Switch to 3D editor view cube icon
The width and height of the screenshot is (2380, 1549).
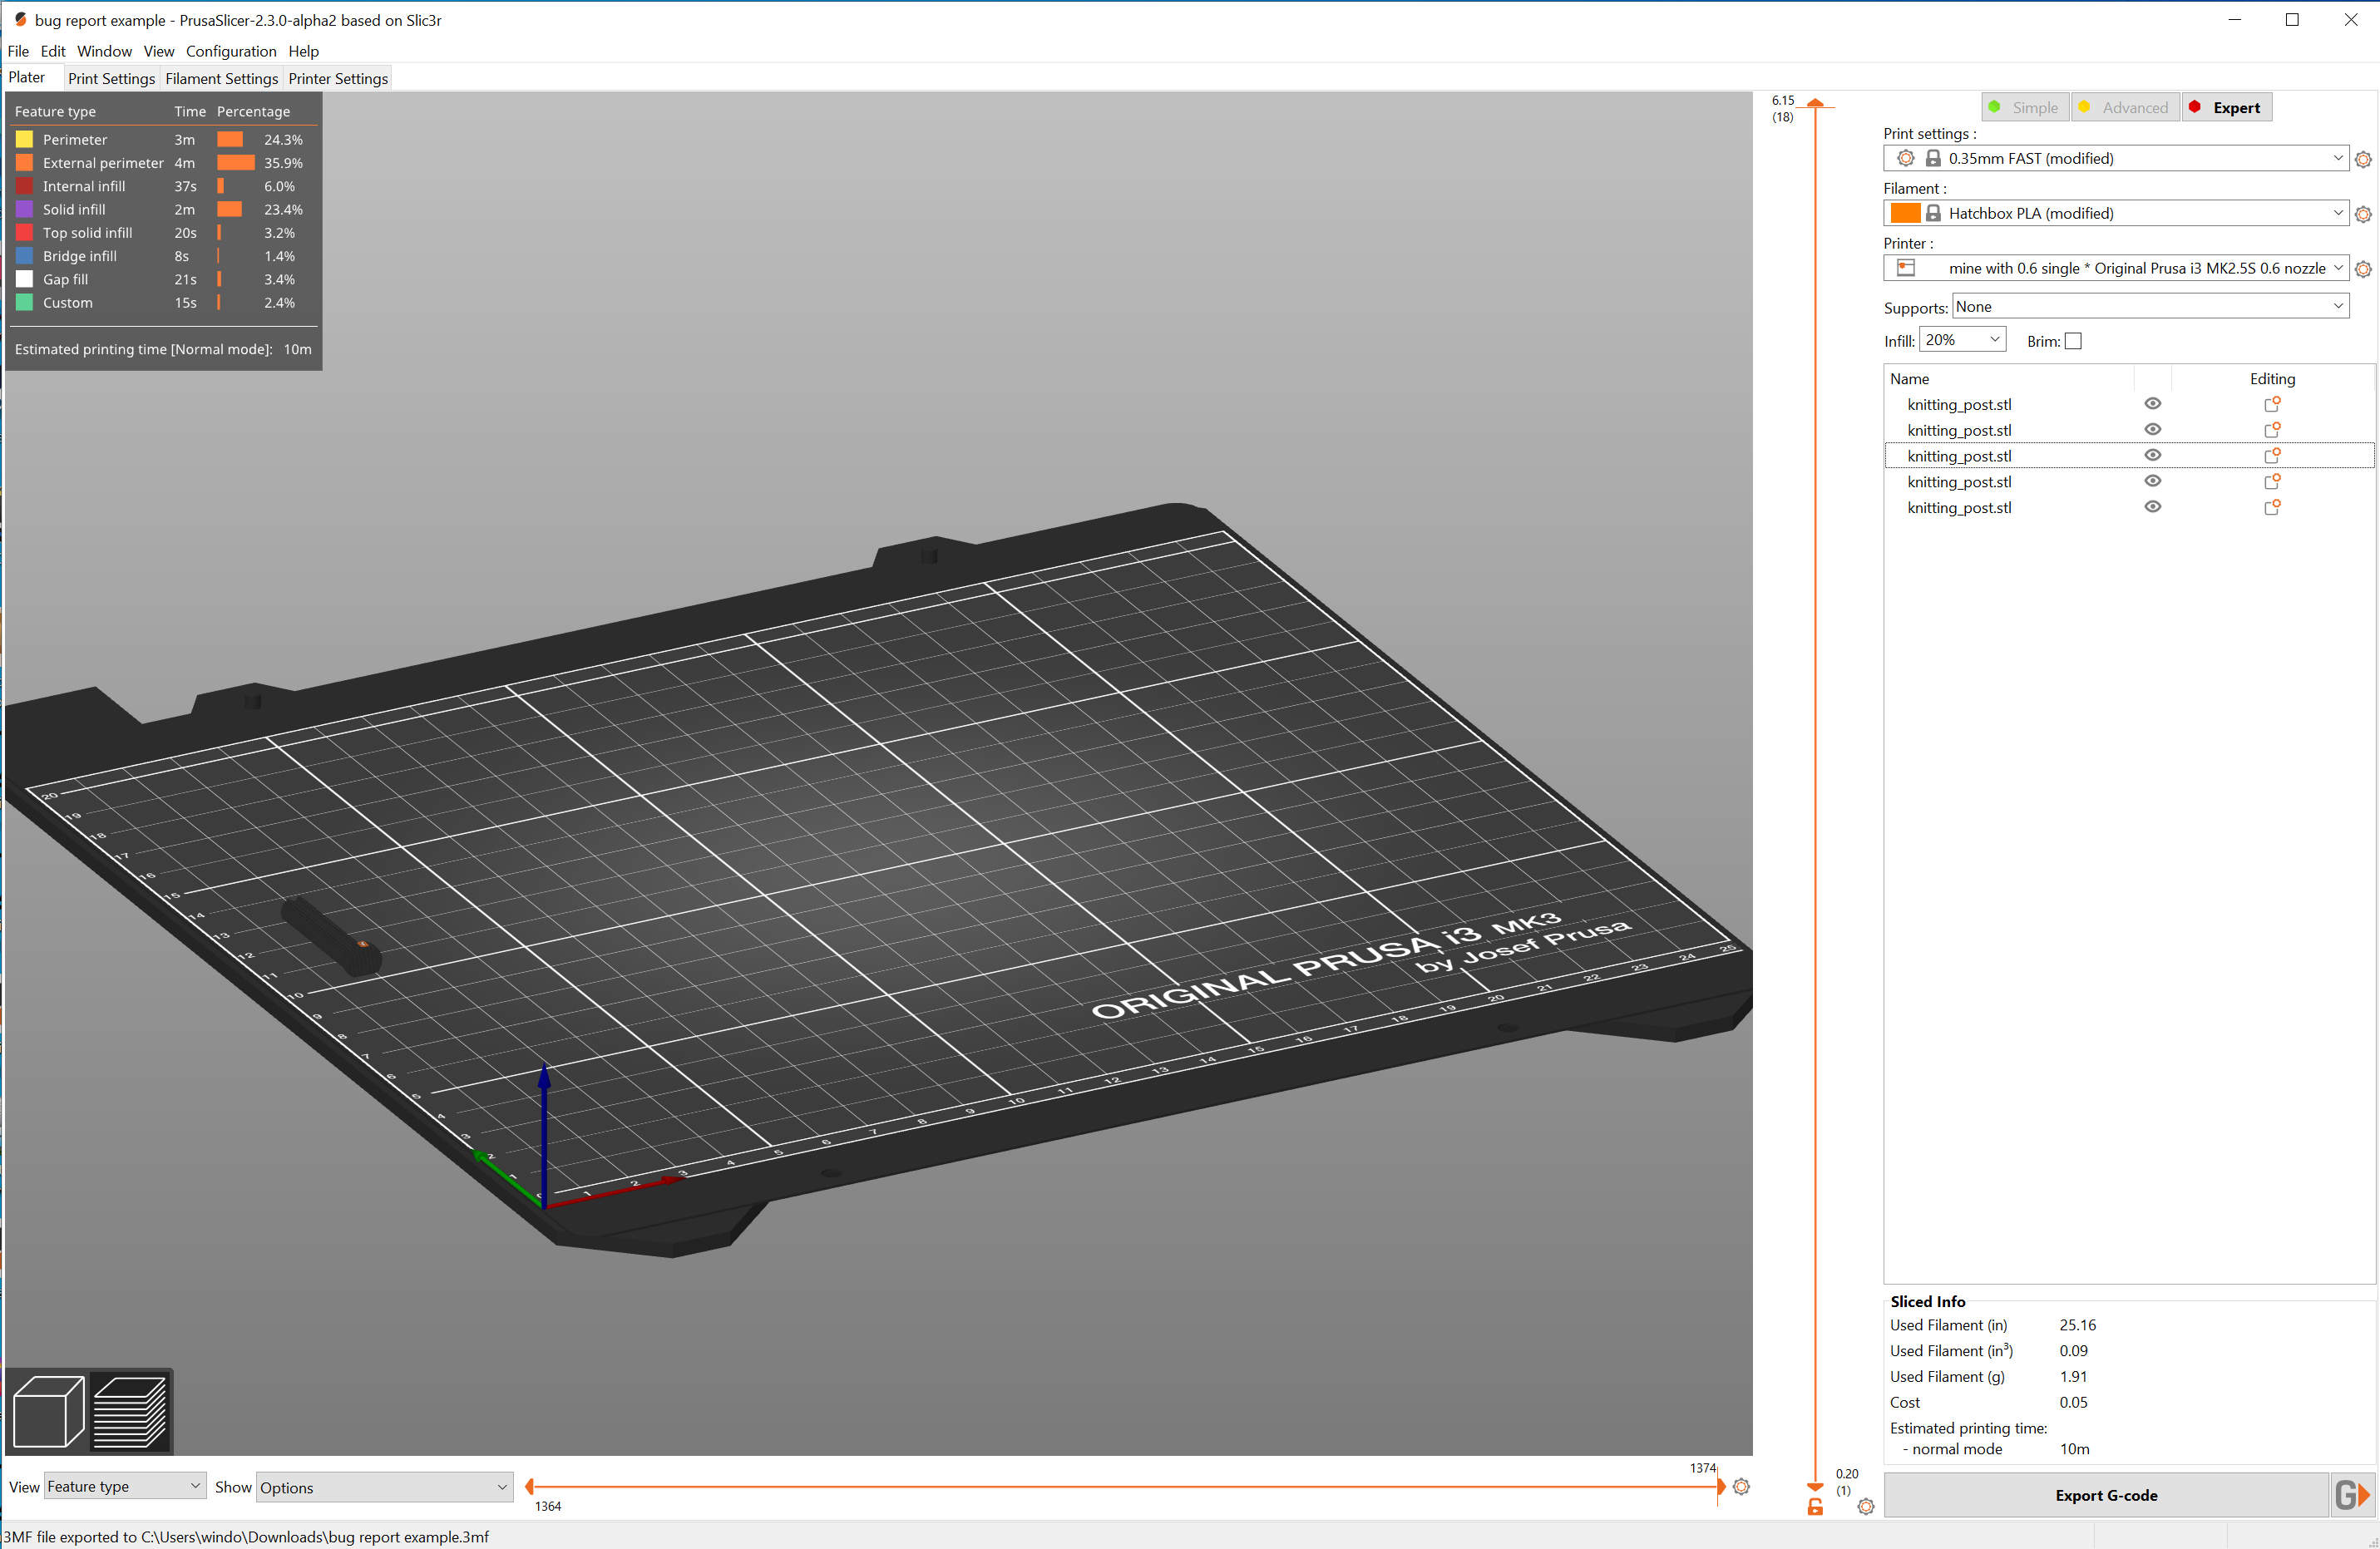pyautogui.click(x=48, y=1411)
